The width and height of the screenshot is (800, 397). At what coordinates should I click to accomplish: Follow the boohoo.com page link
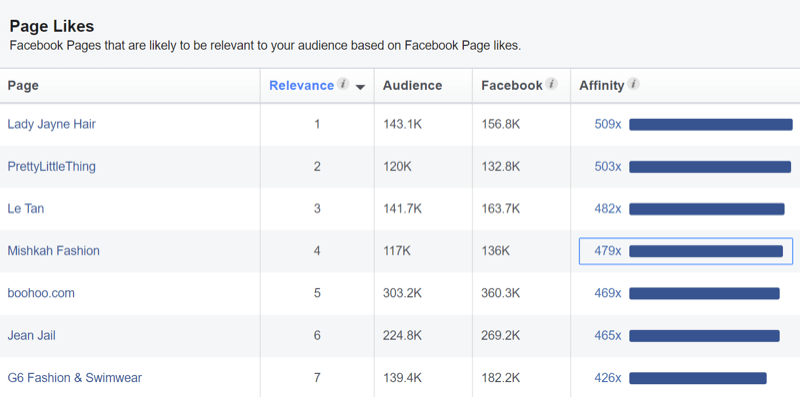click(41, 293)
